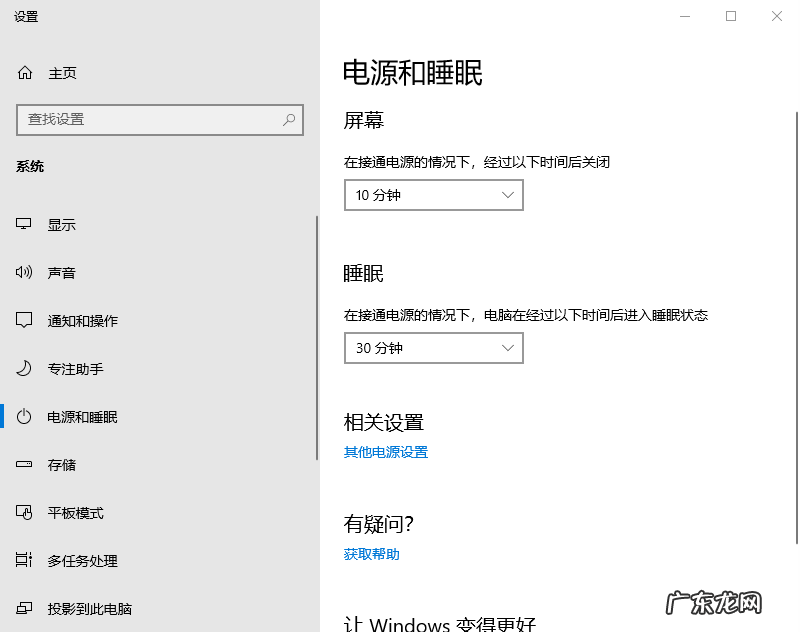This screenshot has width=800, height=632.
Task: Open 显示 (Display) settings
Action: click(x=62, y=224)
